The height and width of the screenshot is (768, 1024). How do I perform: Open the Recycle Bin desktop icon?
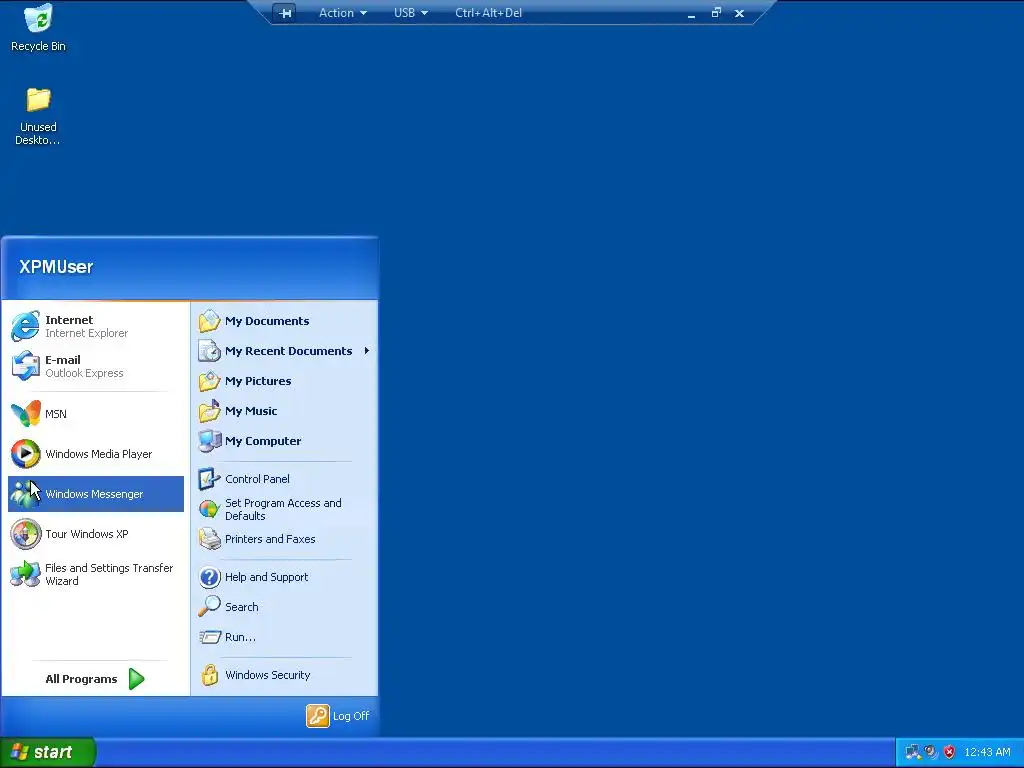(38, 28)
